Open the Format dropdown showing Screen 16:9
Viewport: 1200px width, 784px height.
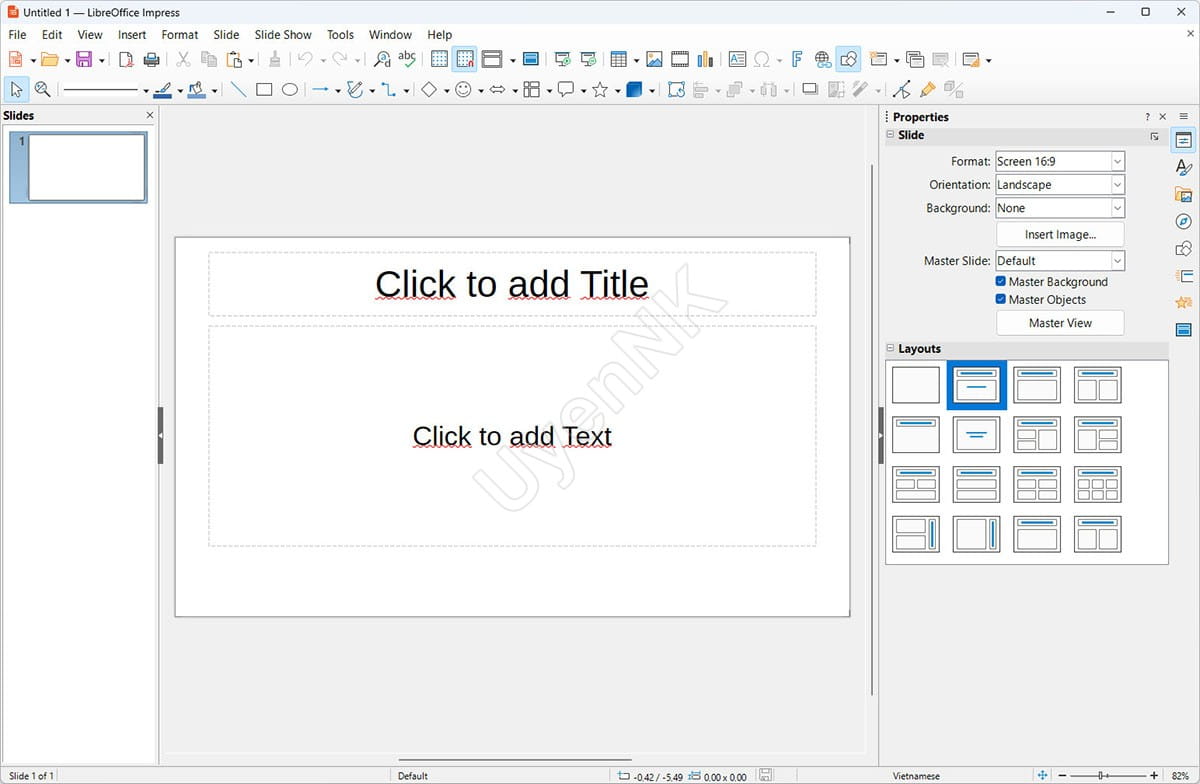click(1060, 161)
